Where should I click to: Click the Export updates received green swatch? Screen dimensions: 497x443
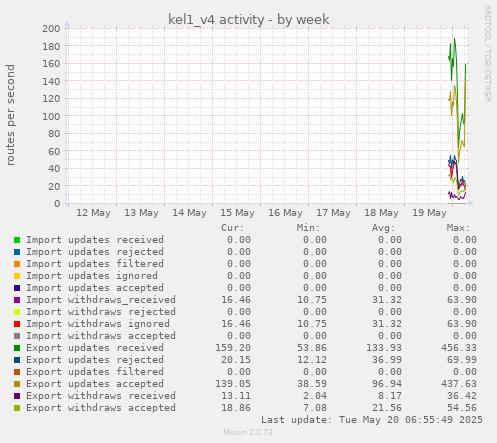(17, 348)
